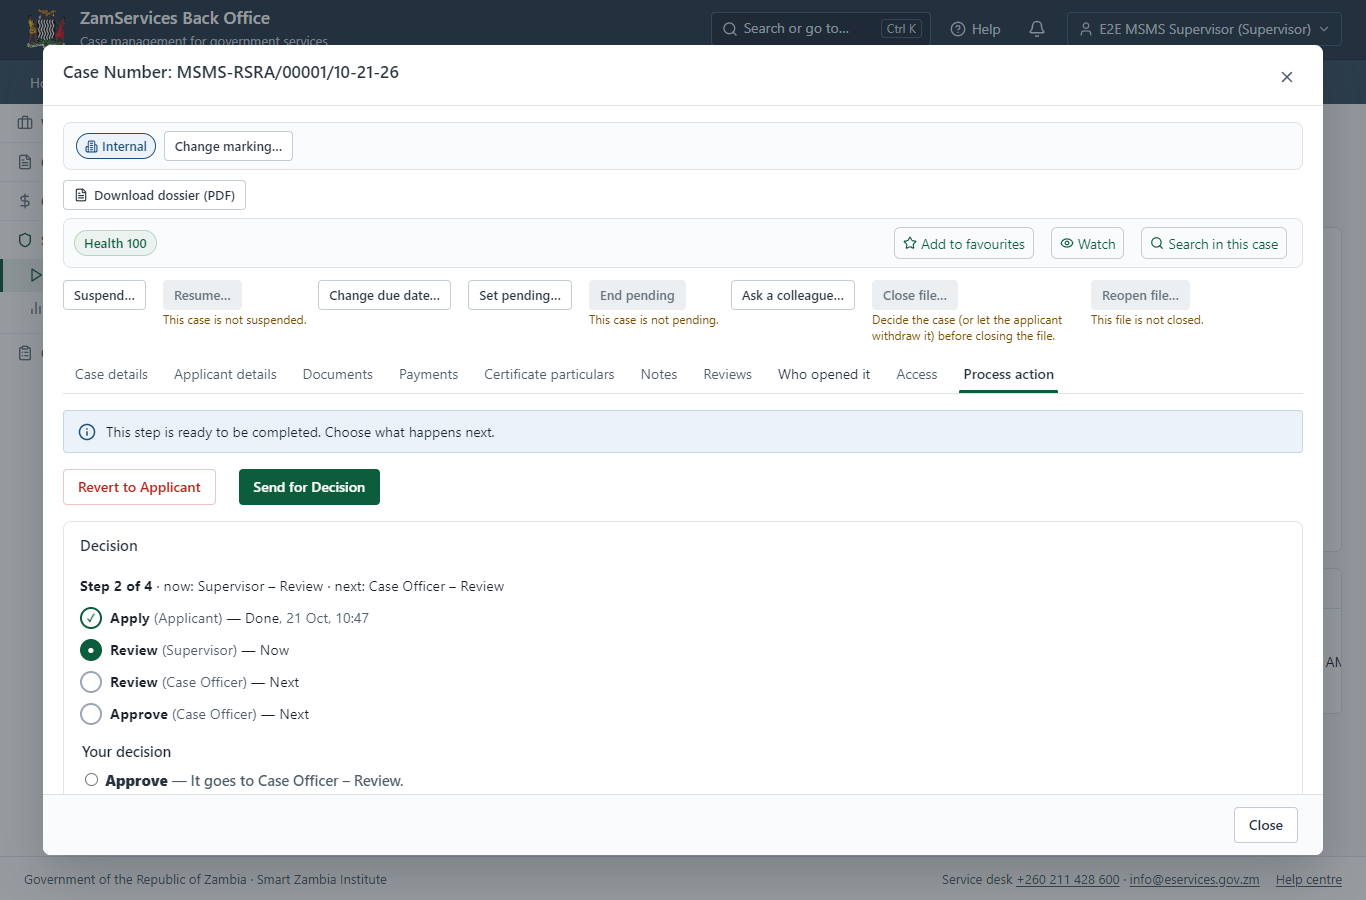Click the Internal marking badge
Image resolution: width=1366 pixels, height=900 pixels.
[116, 146]
